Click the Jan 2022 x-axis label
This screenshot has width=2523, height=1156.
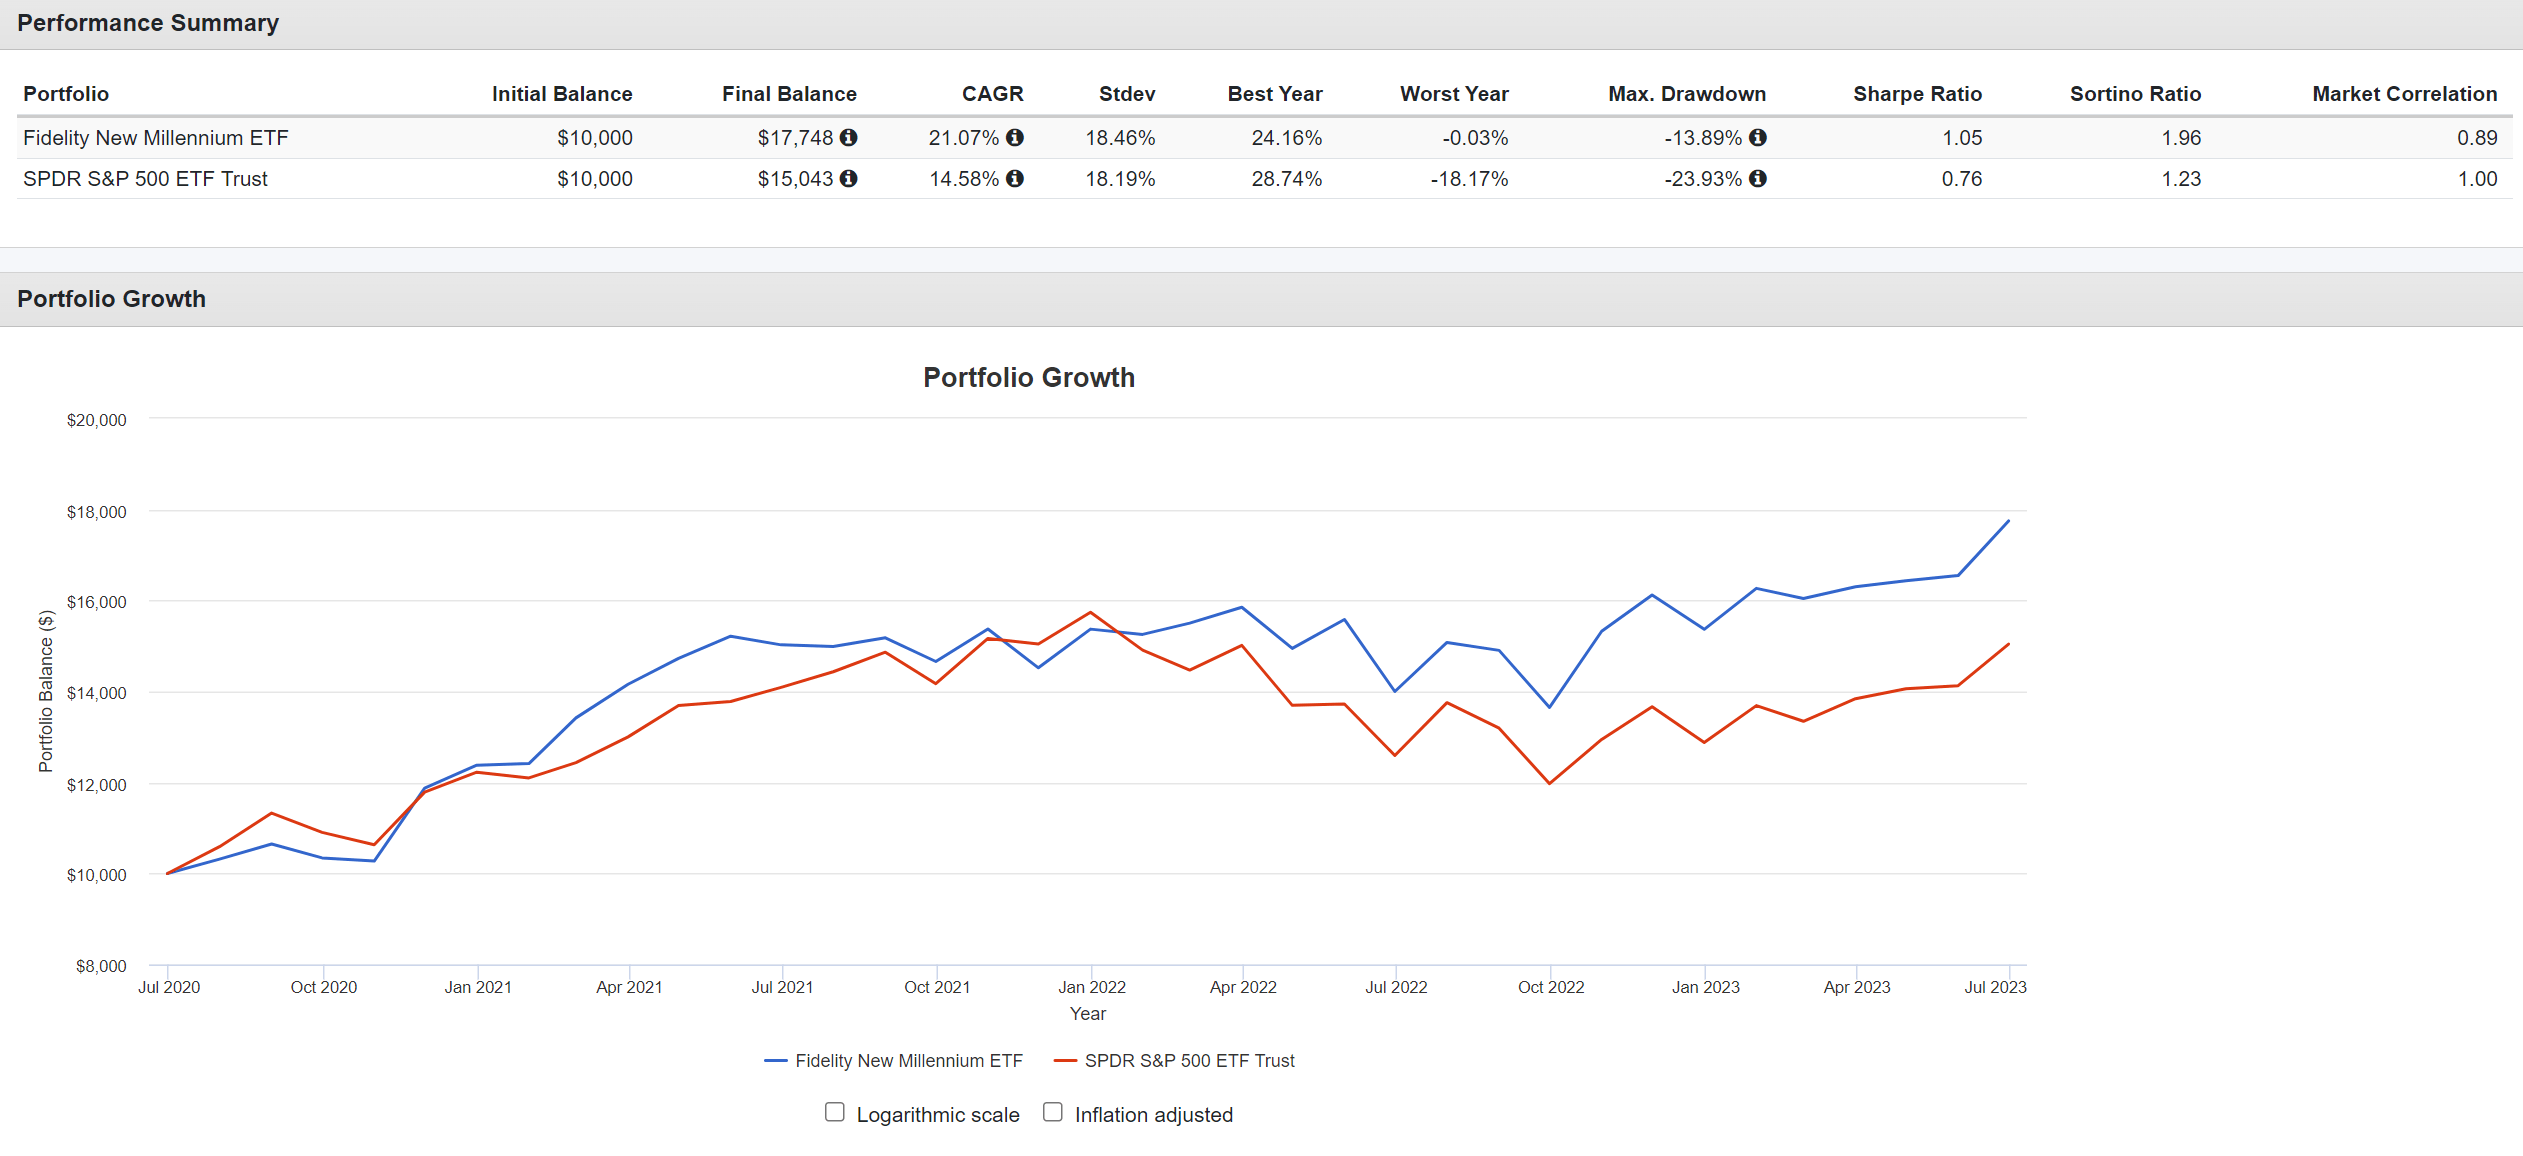coord(1092,987)
